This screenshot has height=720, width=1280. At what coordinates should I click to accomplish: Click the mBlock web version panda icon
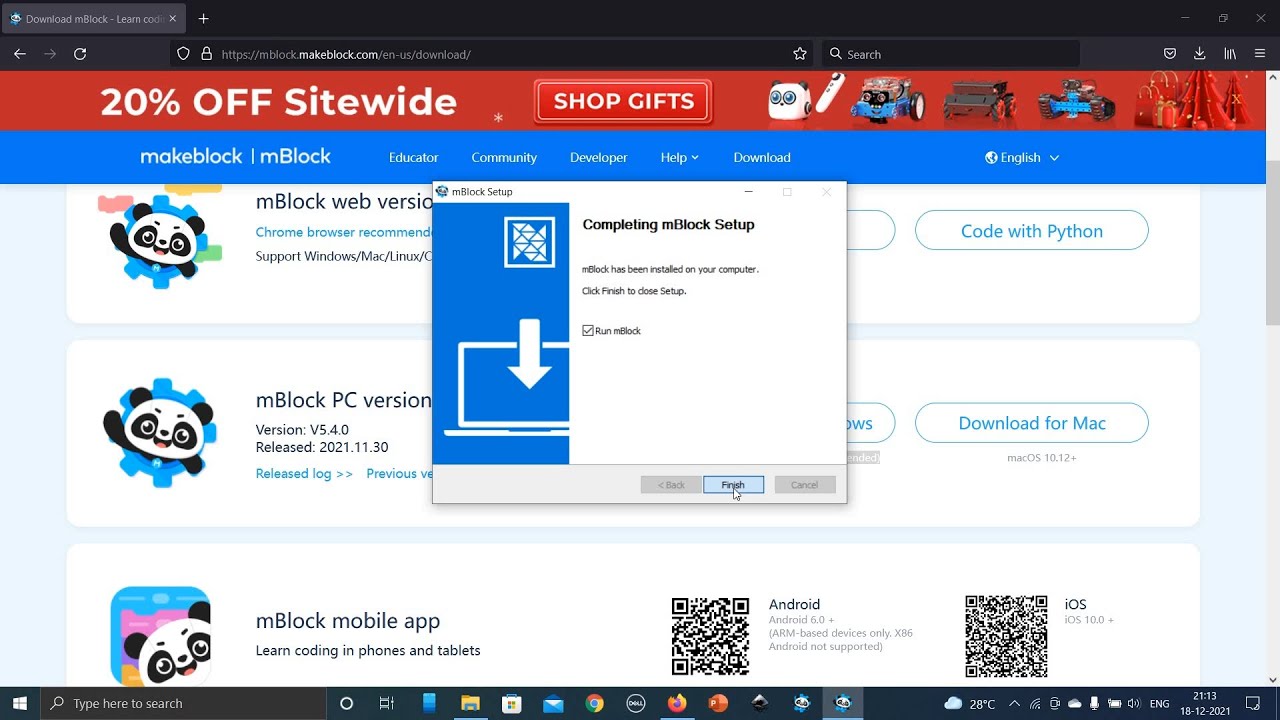click(x=160, y=238)
